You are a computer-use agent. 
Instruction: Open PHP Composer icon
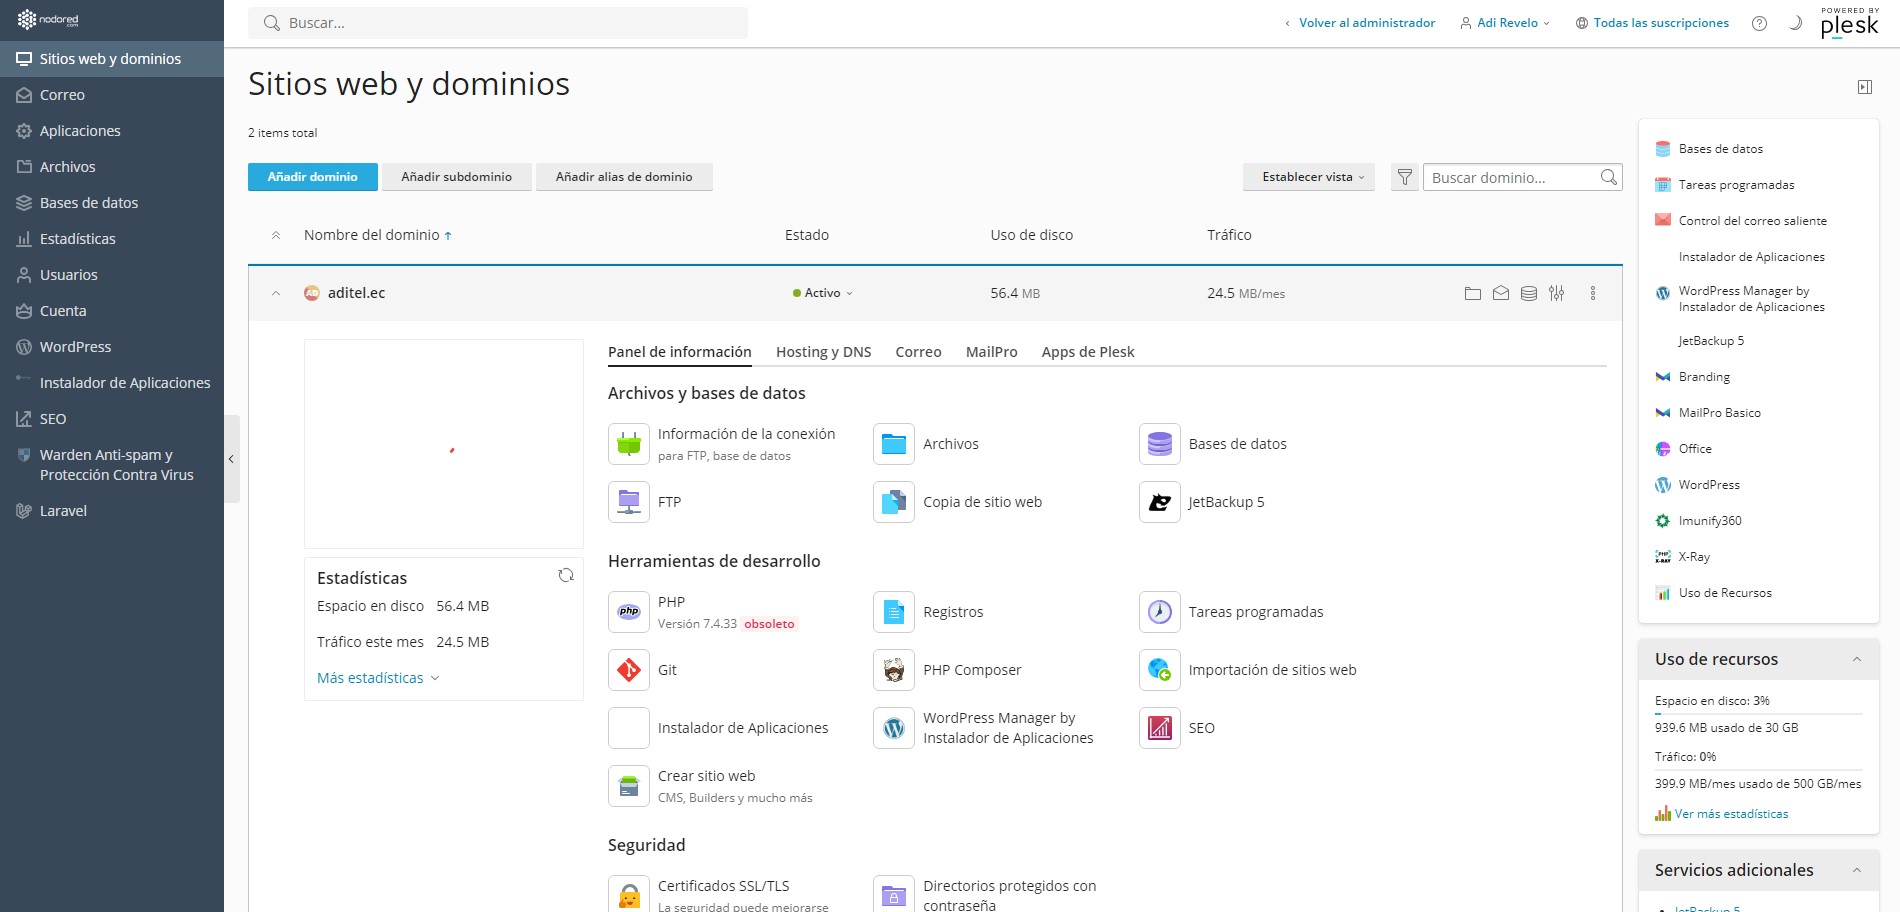894,670
